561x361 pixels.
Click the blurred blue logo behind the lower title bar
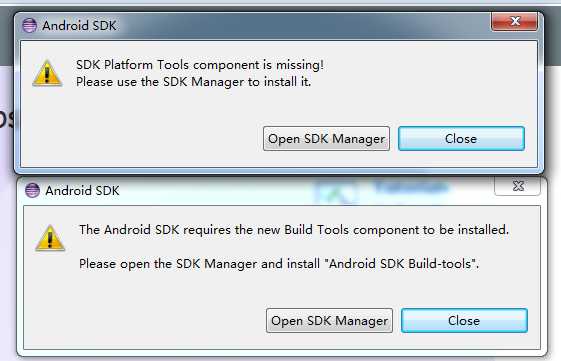click(x=381, y=190)
